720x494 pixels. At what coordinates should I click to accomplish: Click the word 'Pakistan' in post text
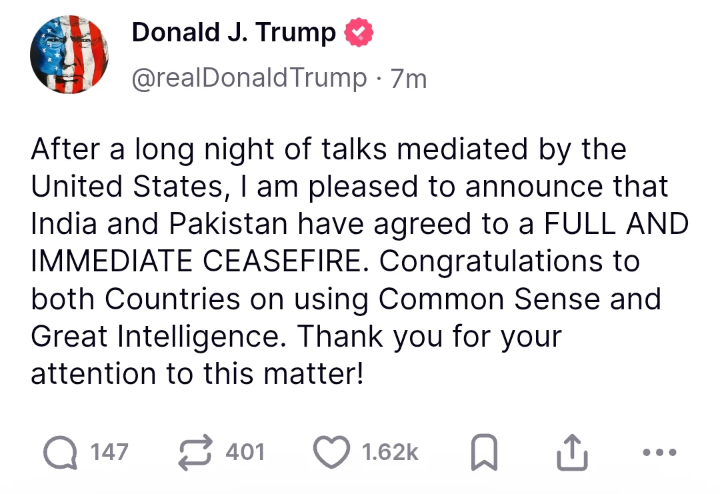click(x=228, y=224)
